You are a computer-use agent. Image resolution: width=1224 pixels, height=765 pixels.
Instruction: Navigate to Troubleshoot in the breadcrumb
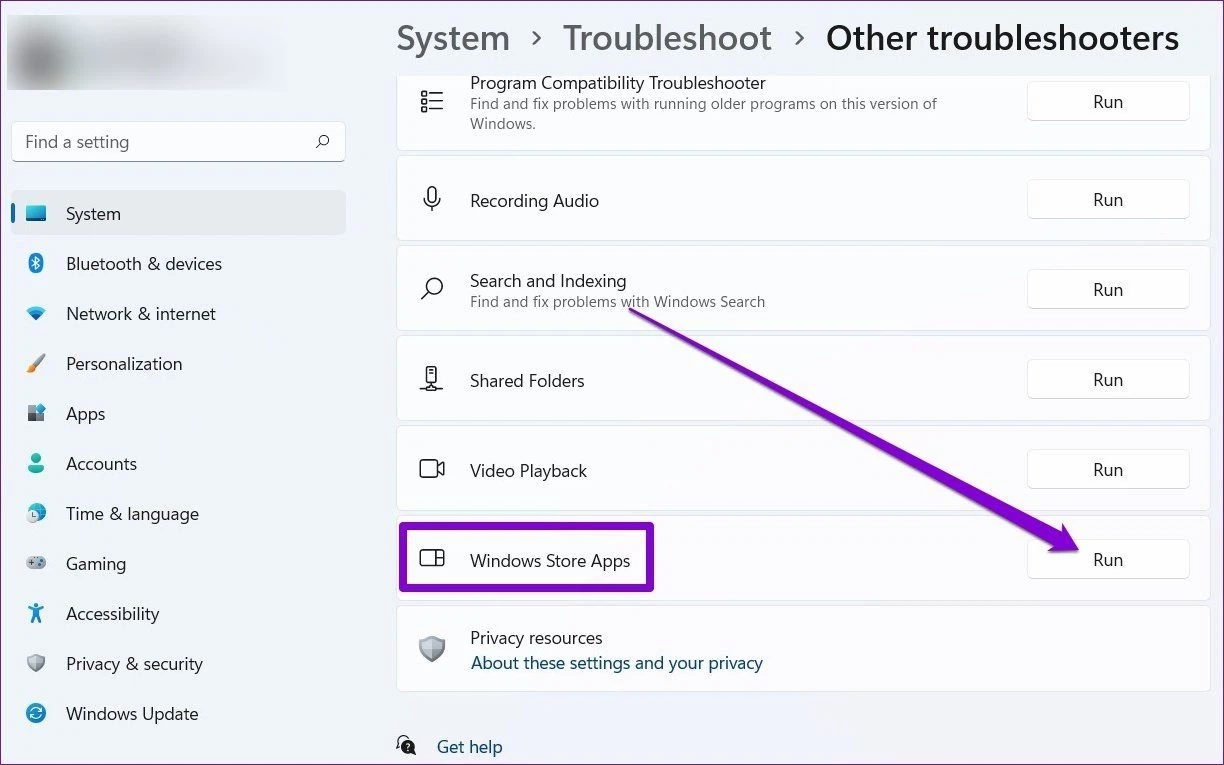click(x=667, y=39)
